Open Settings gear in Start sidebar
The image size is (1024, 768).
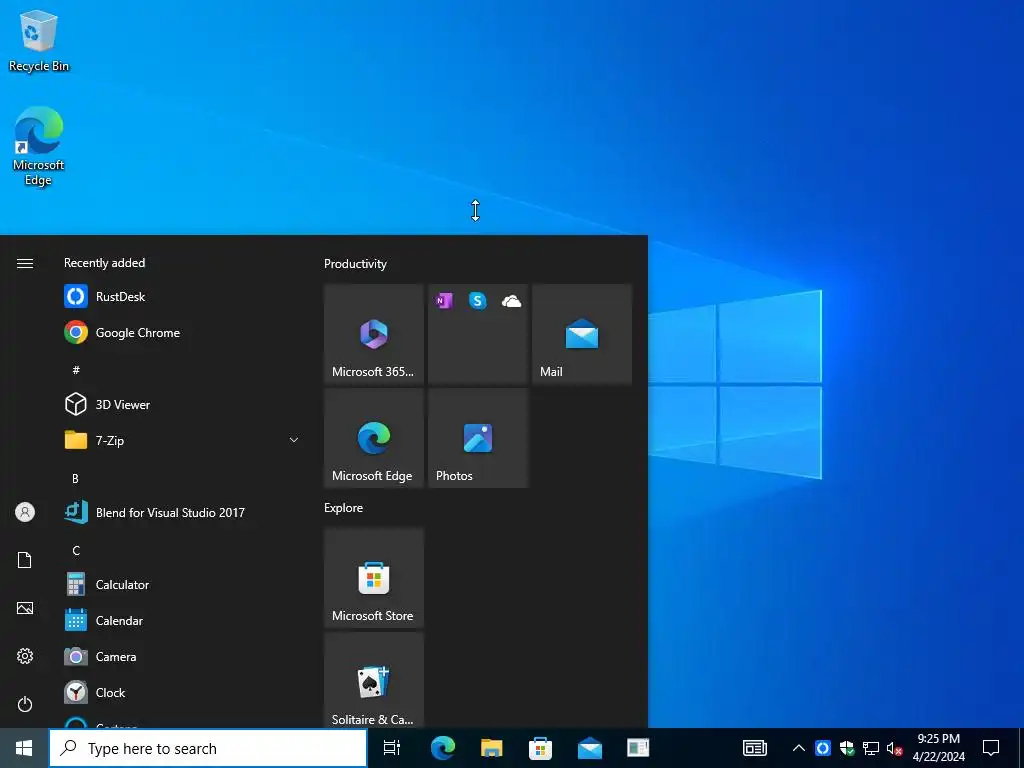(x=25, y=656)
